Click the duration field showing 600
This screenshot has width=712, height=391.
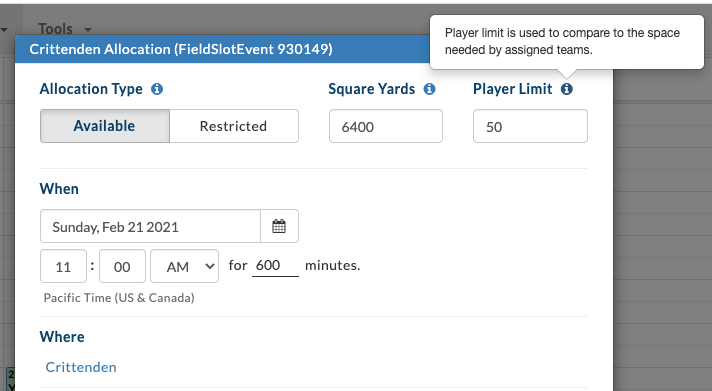tap(275, 265)
